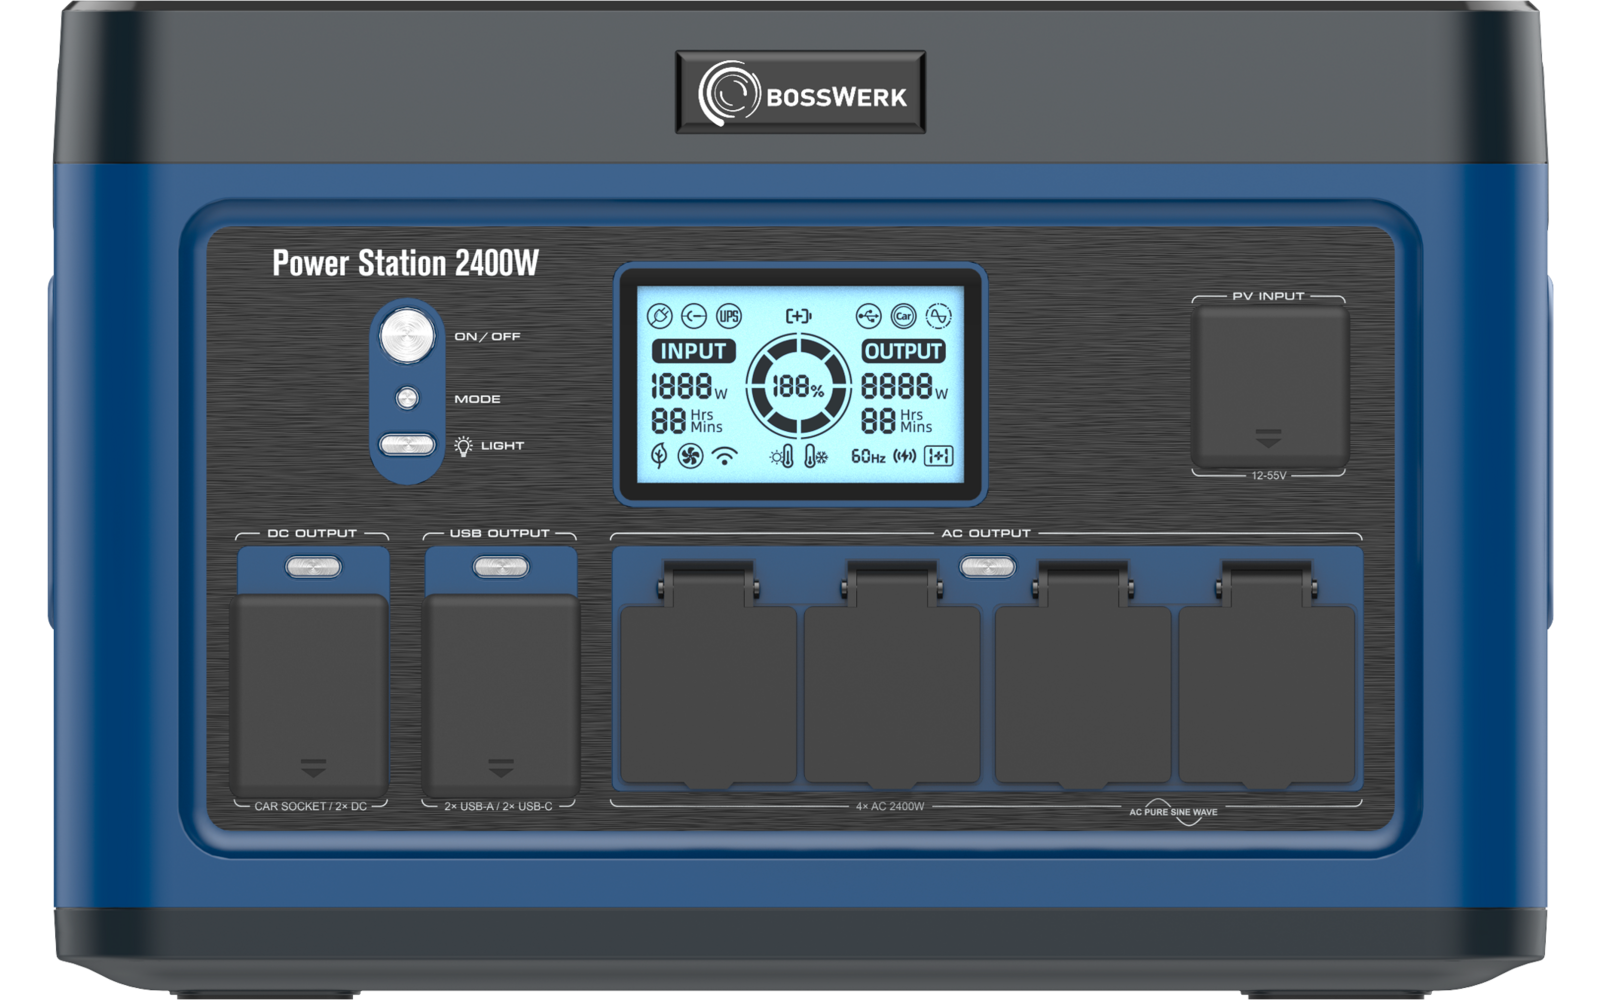The width and height of the screenshot is (1600, 1000).
Task: Click the light bulb icon beside LIGHT
Action: 463,446
